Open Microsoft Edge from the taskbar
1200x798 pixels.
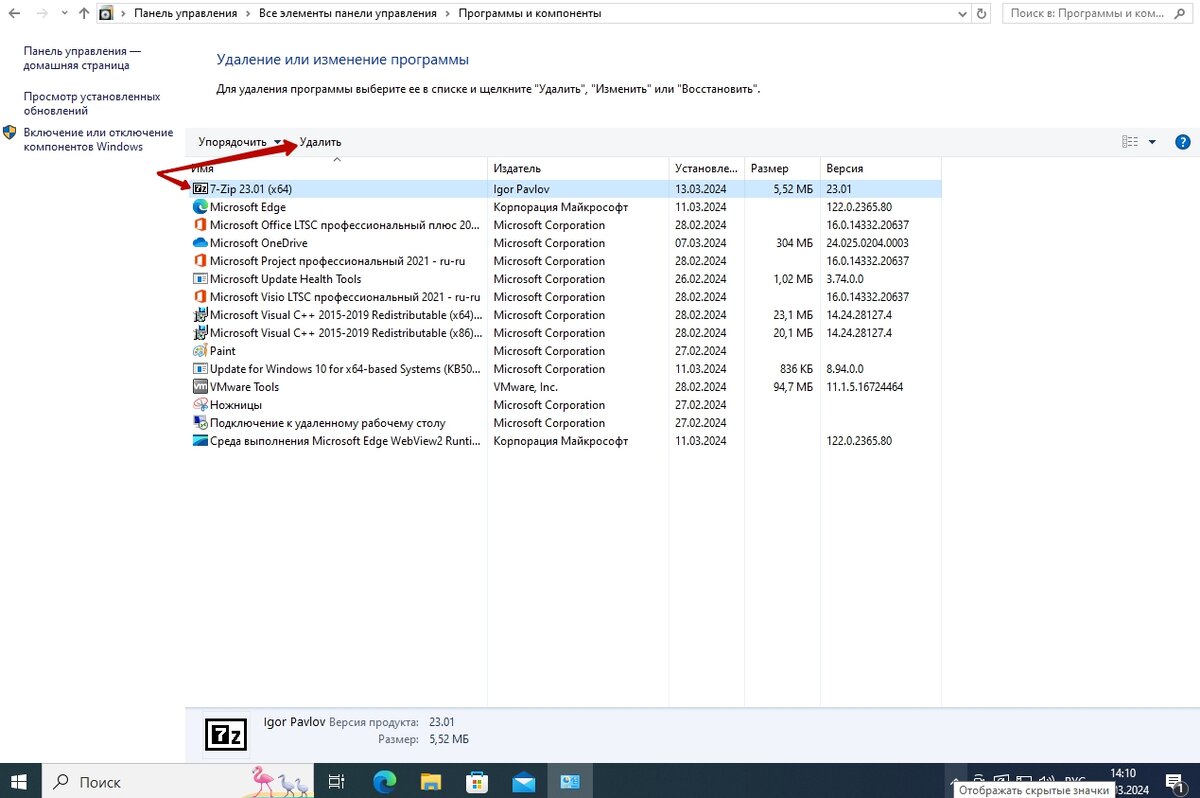point(383,780)
